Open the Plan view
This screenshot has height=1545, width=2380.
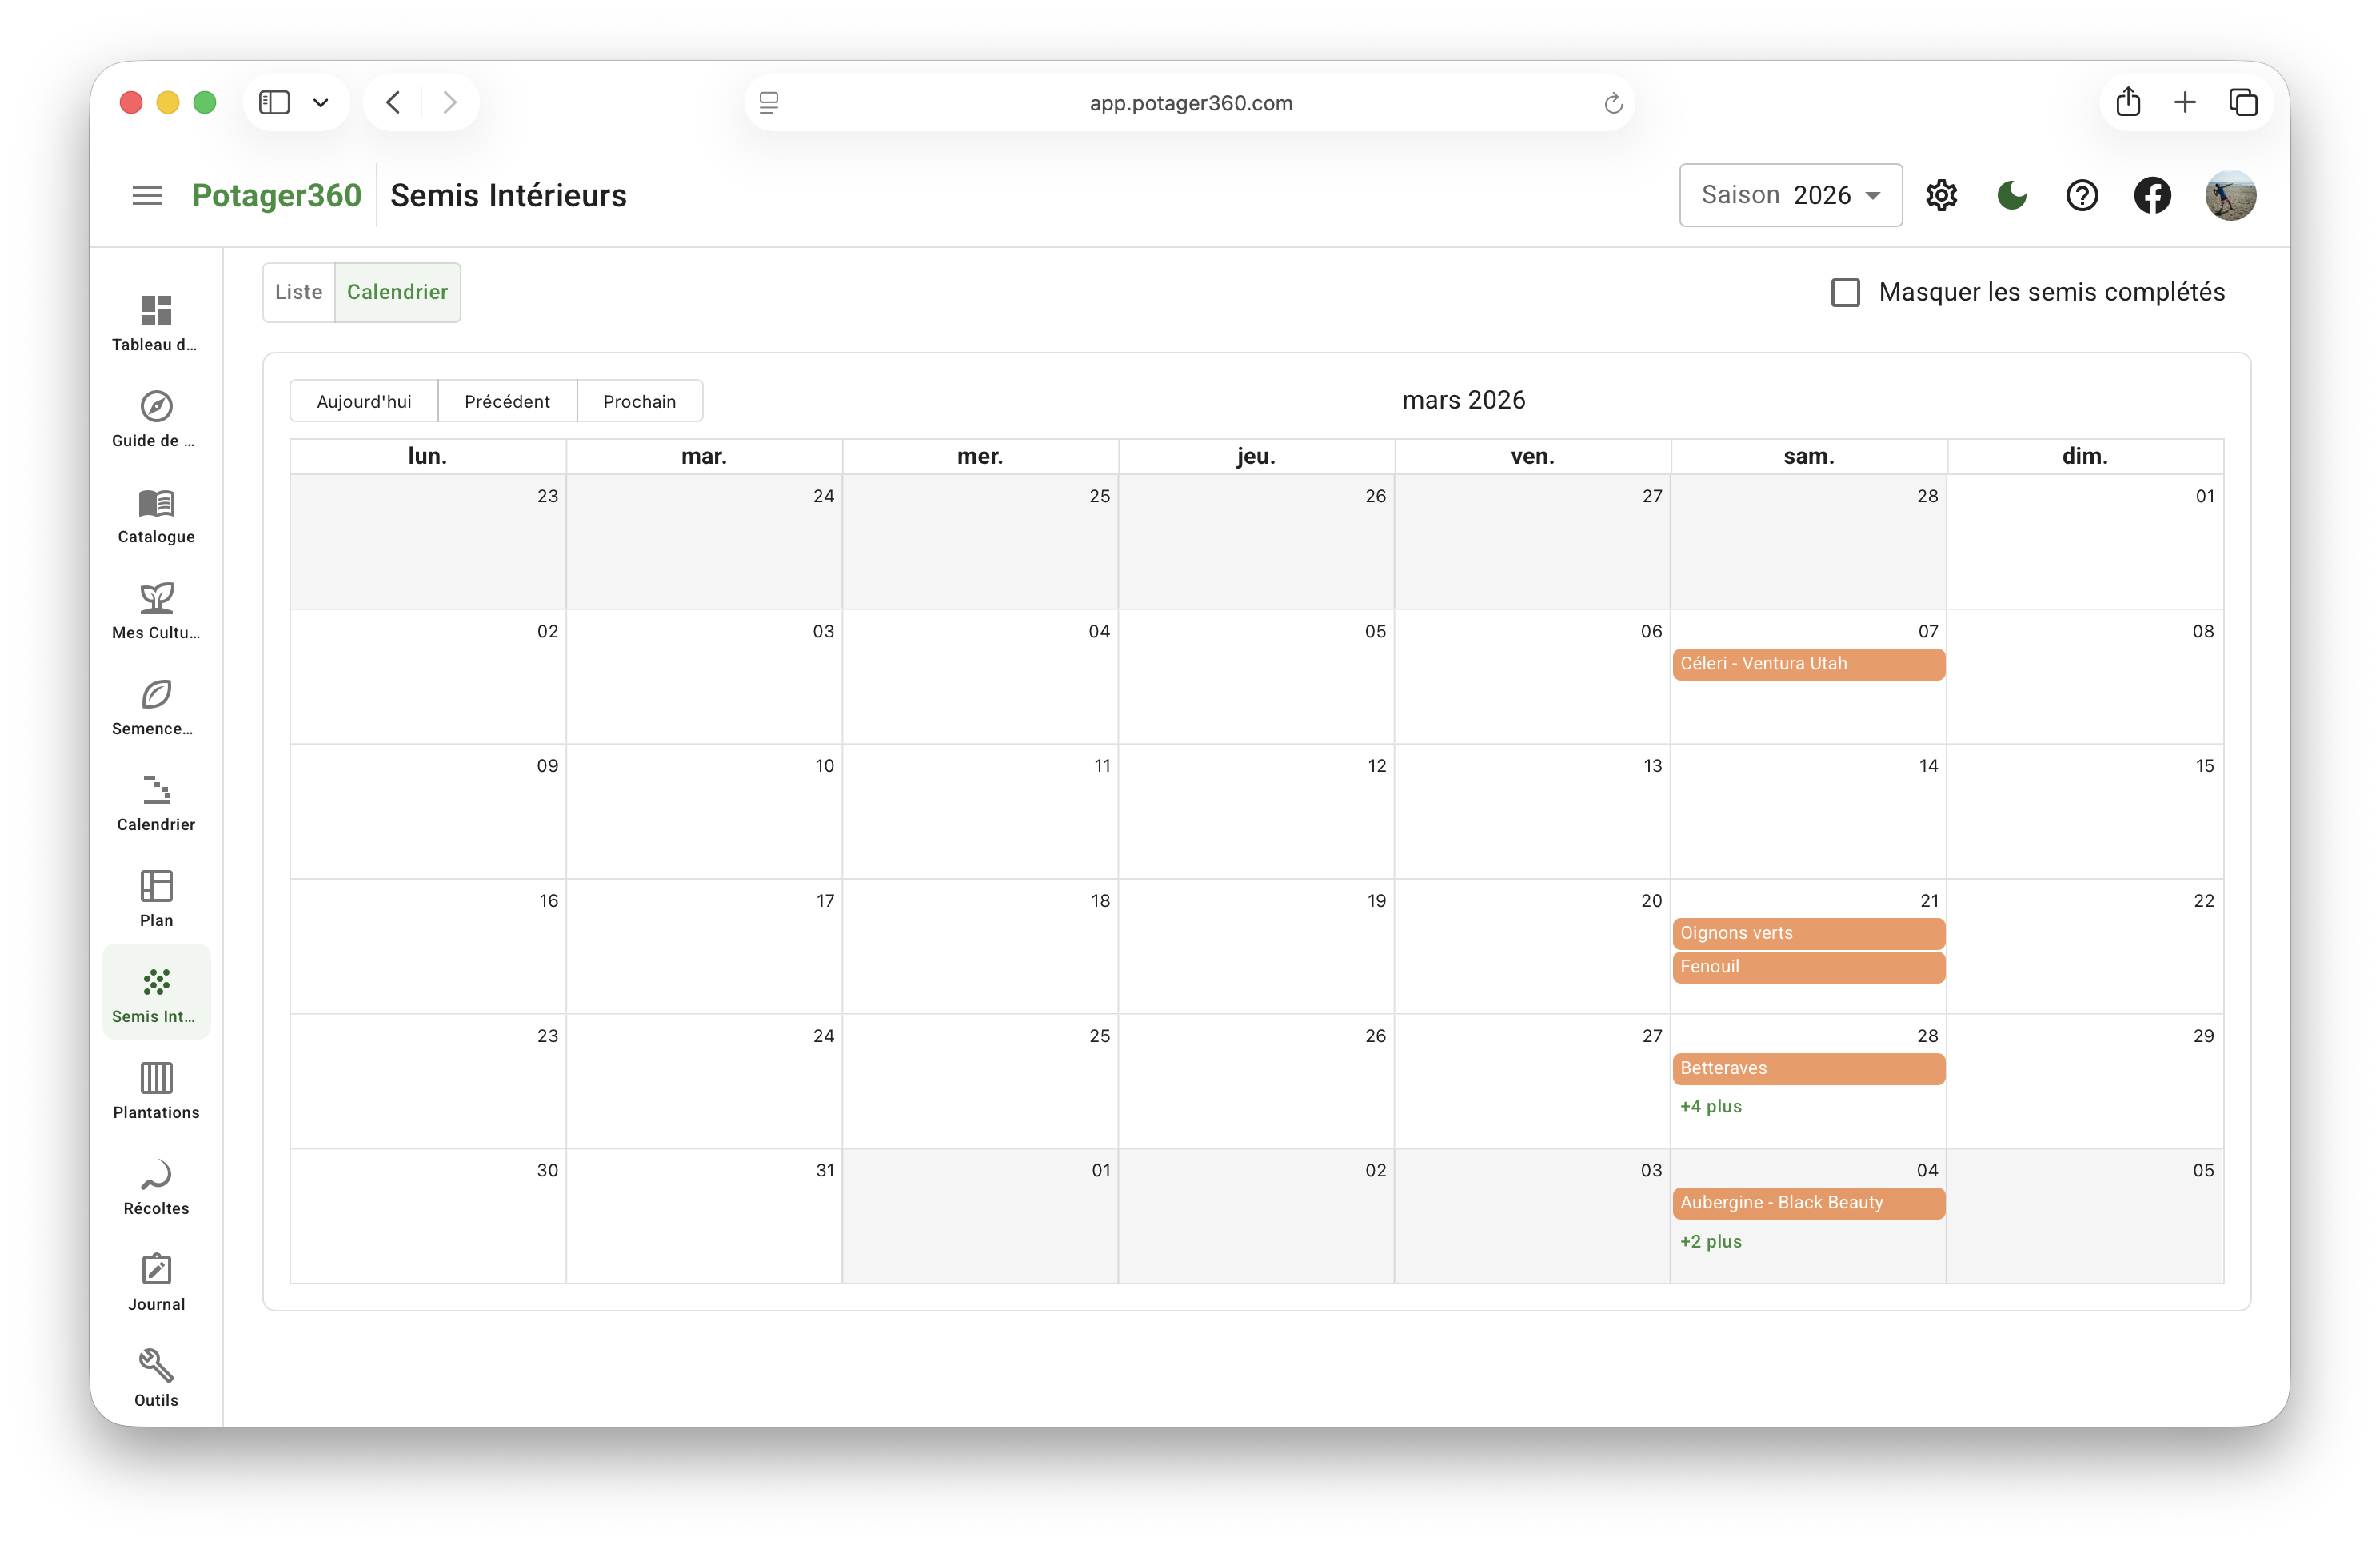click(156, 897)
